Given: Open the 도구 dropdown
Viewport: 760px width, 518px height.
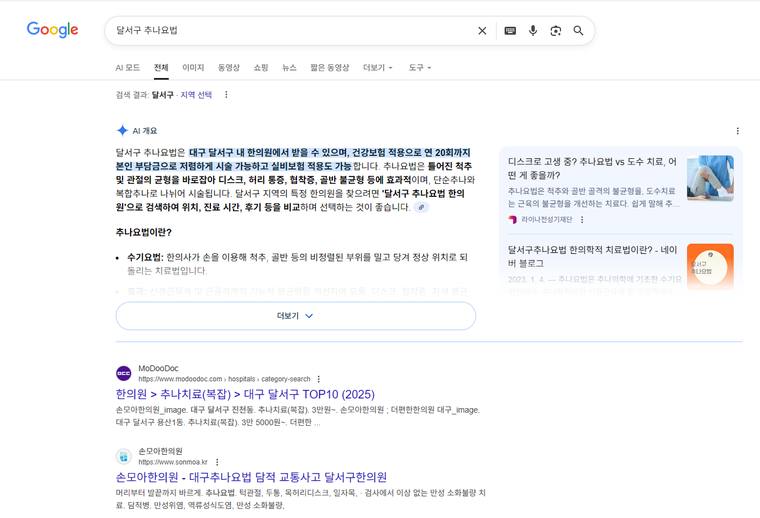Looking at the screenshot, I should tap(420, 67).
